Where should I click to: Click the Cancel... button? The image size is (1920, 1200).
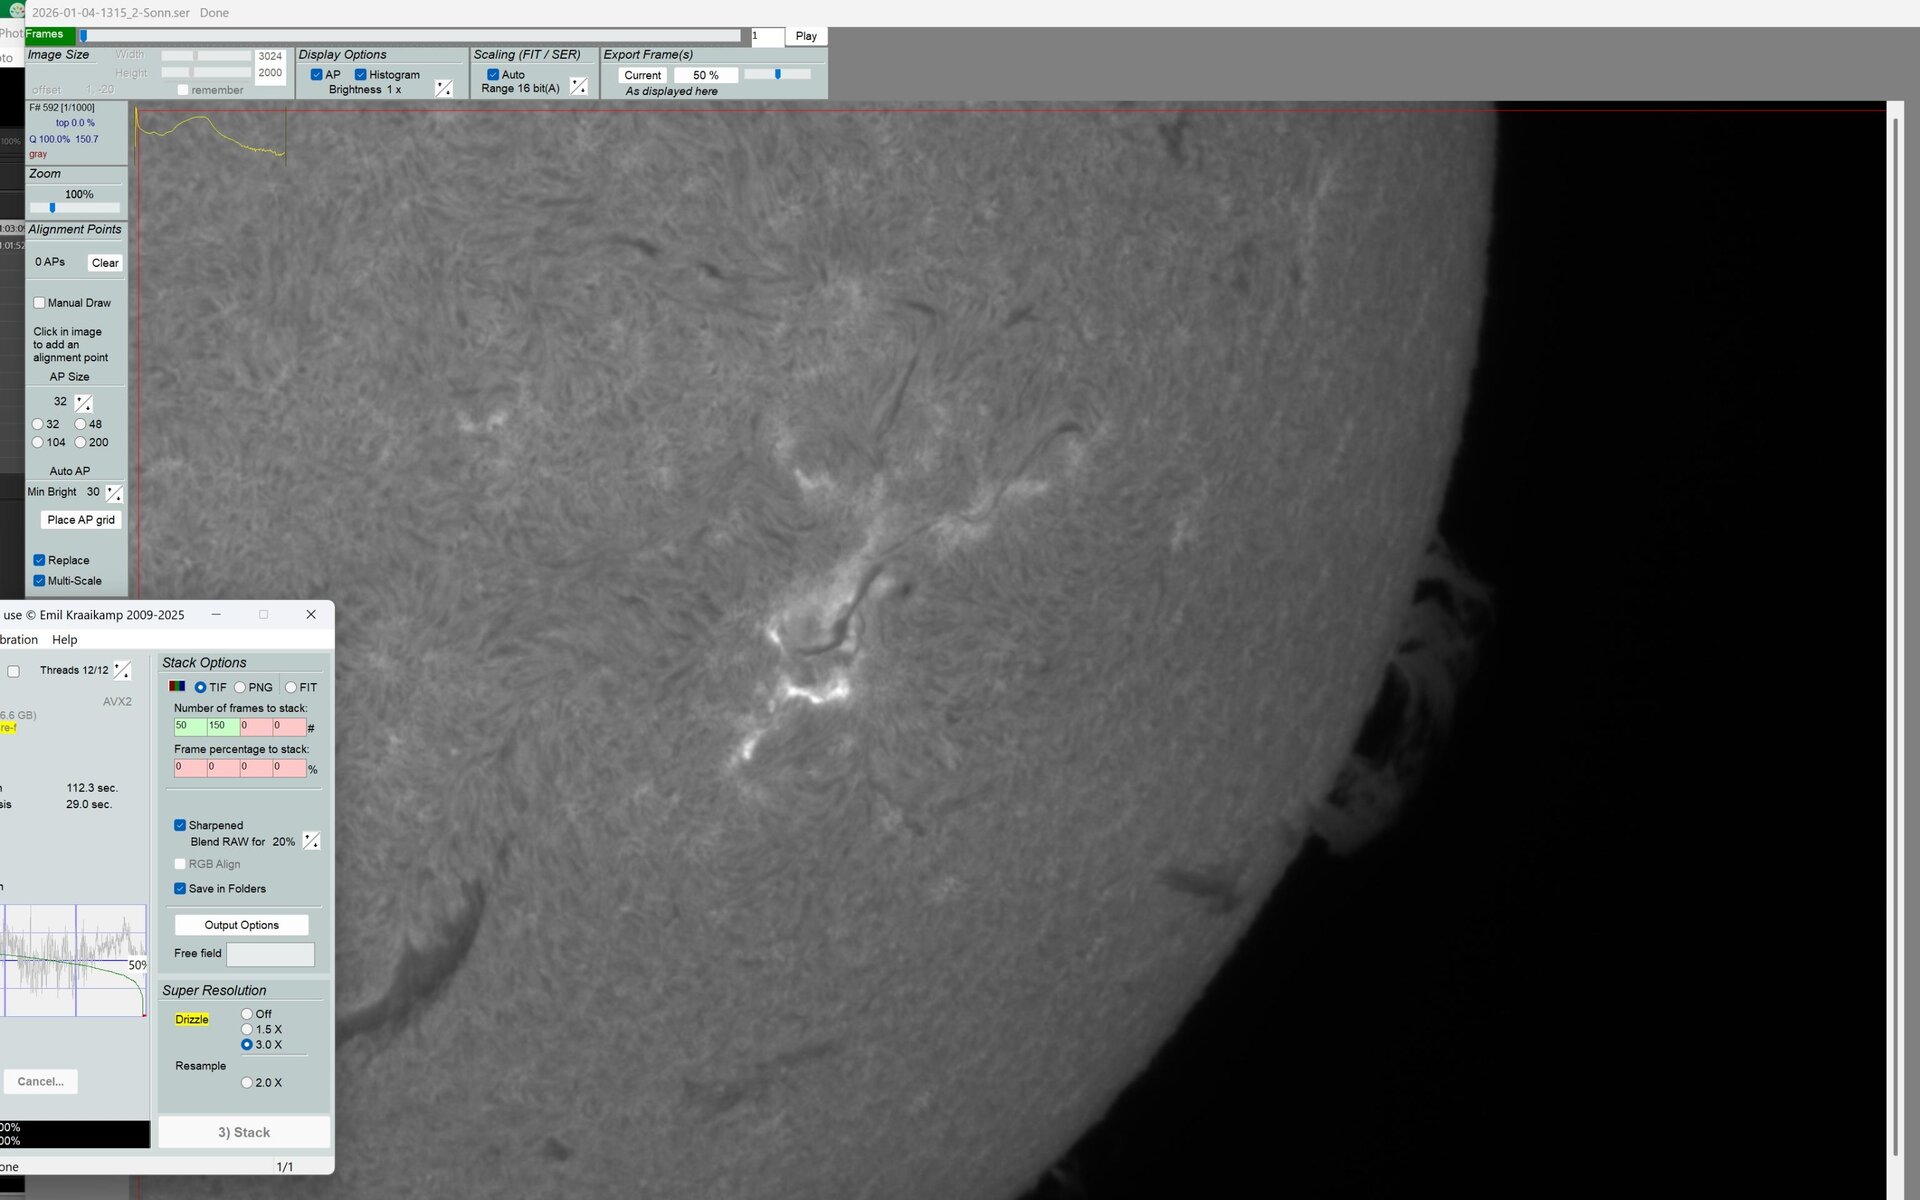[x=40, y=1082]
